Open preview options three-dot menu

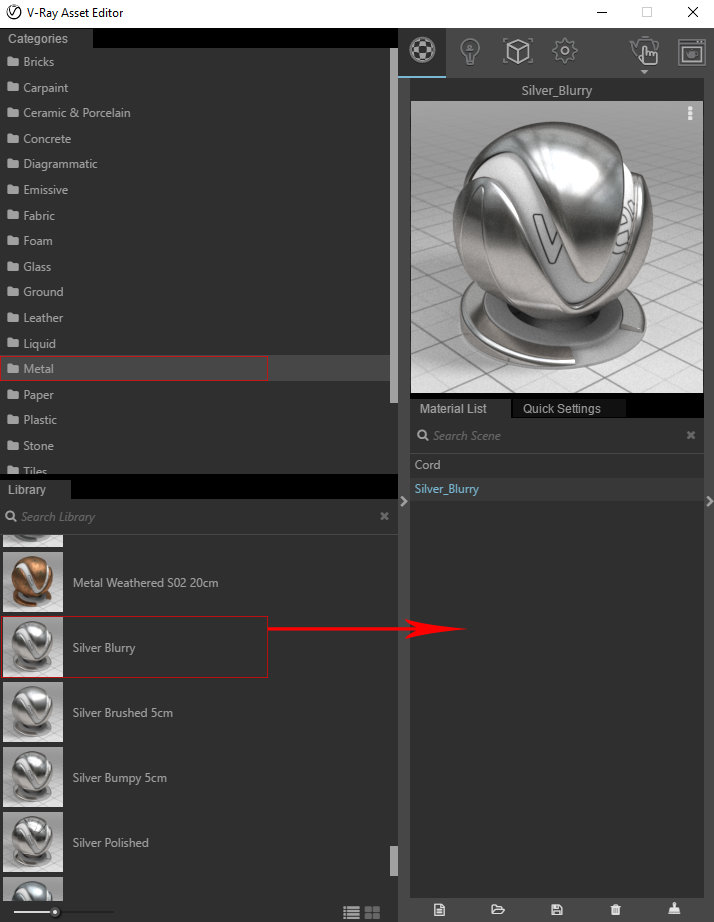[690, 113]
